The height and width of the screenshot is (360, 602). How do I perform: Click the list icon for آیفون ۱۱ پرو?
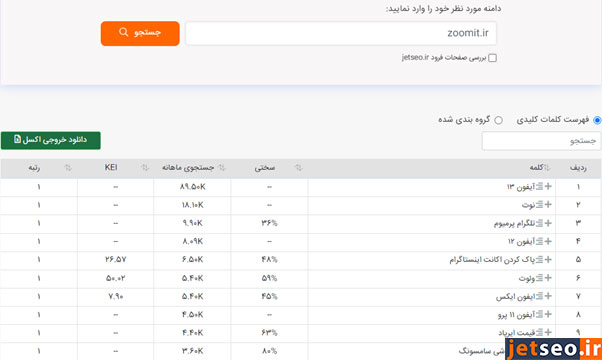539,314
